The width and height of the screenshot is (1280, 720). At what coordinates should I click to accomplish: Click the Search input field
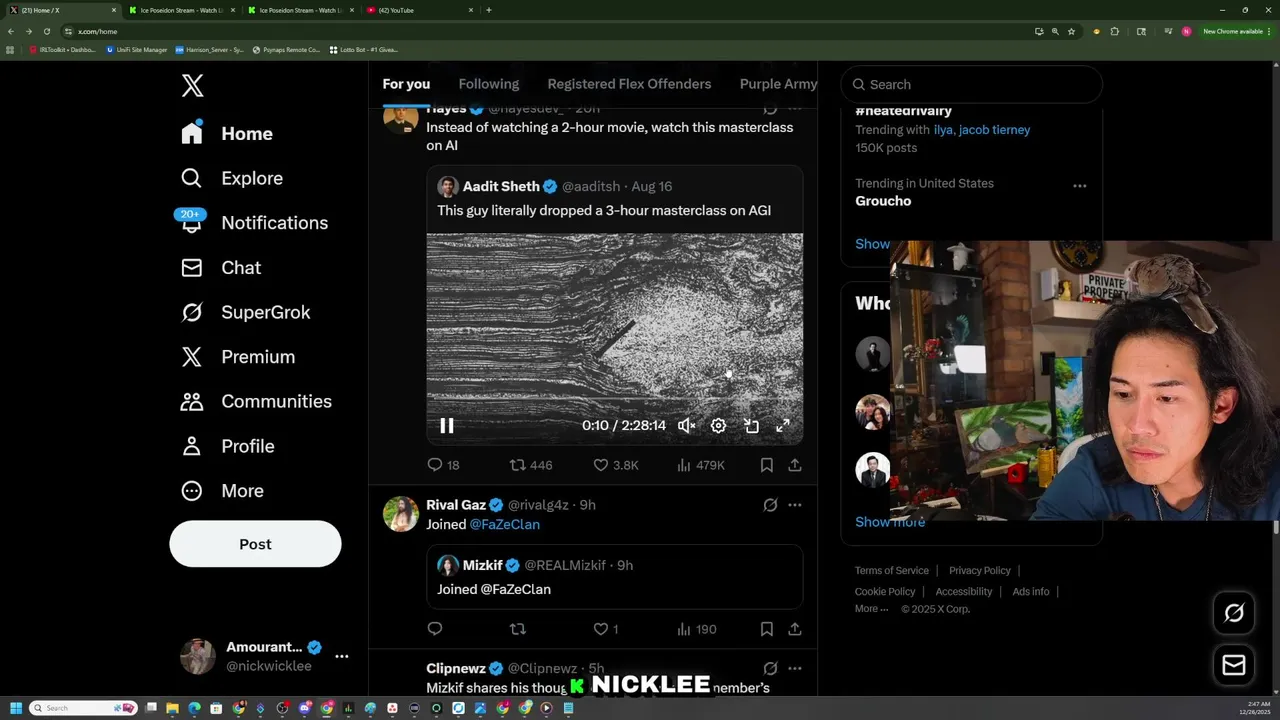(972, 85)
